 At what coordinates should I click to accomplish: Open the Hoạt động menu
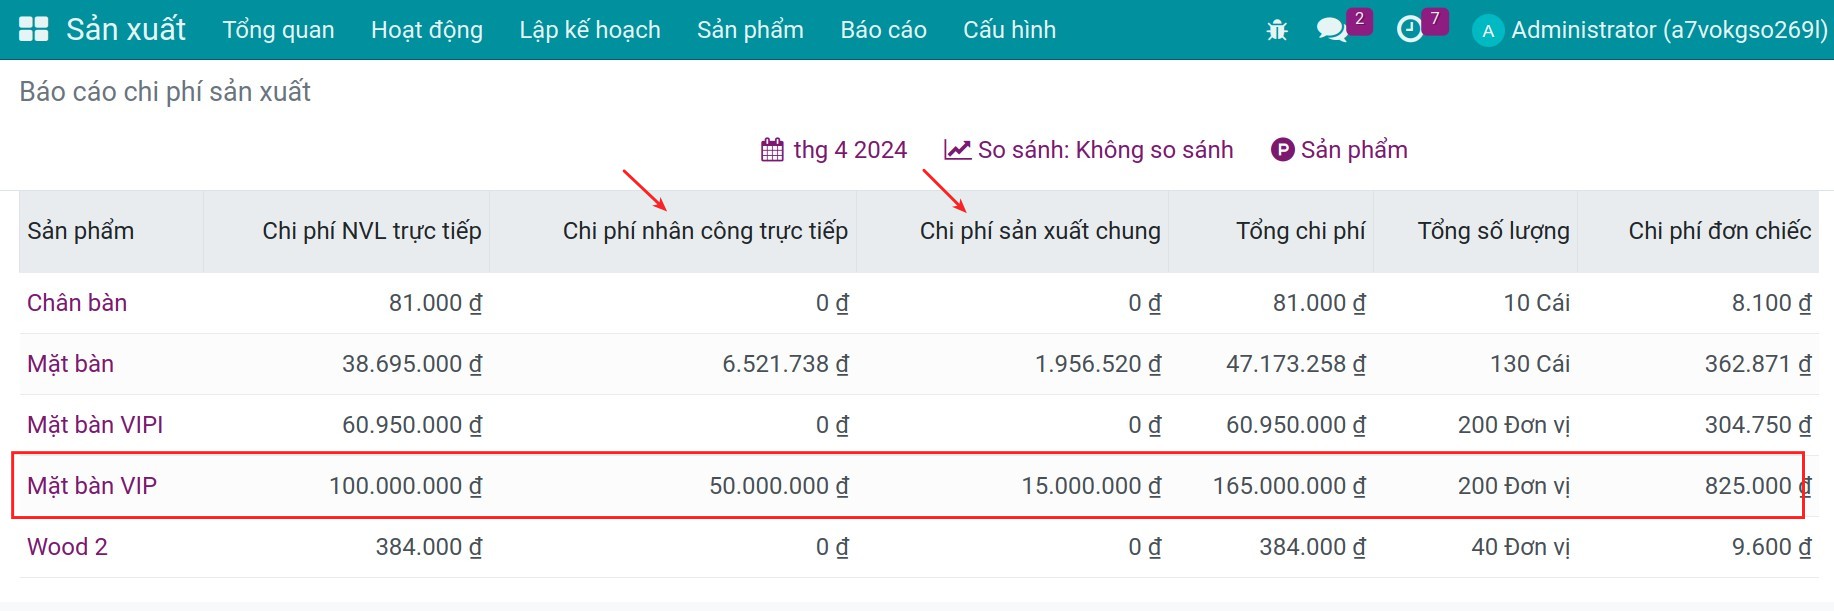pos(427,30)
